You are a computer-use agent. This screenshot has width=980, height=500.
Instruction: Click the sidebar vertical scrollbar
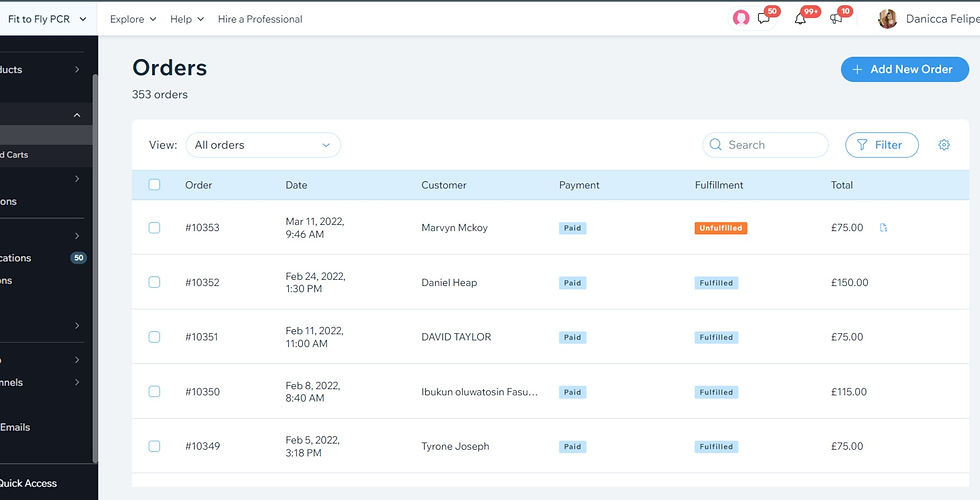[x=95, y=269]
